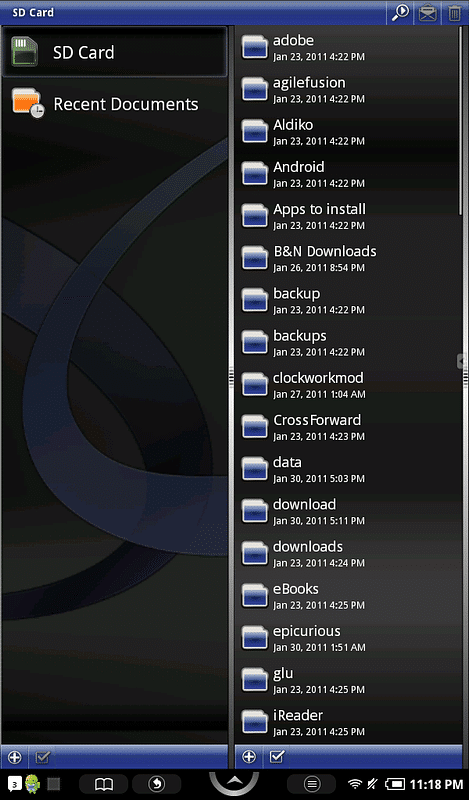Click the Wi-Fi signal status icon
Screen dimensions: 469x800
coord(355,784)
